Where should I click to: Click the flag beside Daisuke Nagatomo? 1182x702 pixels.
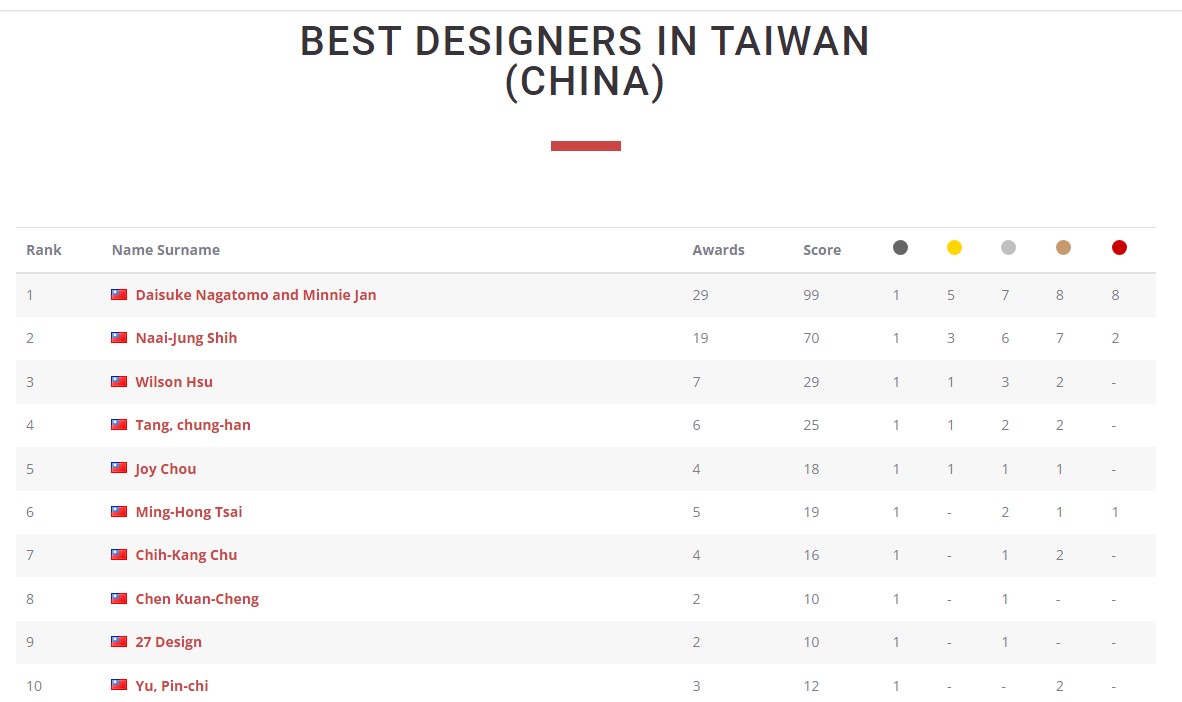coord(119,295)
